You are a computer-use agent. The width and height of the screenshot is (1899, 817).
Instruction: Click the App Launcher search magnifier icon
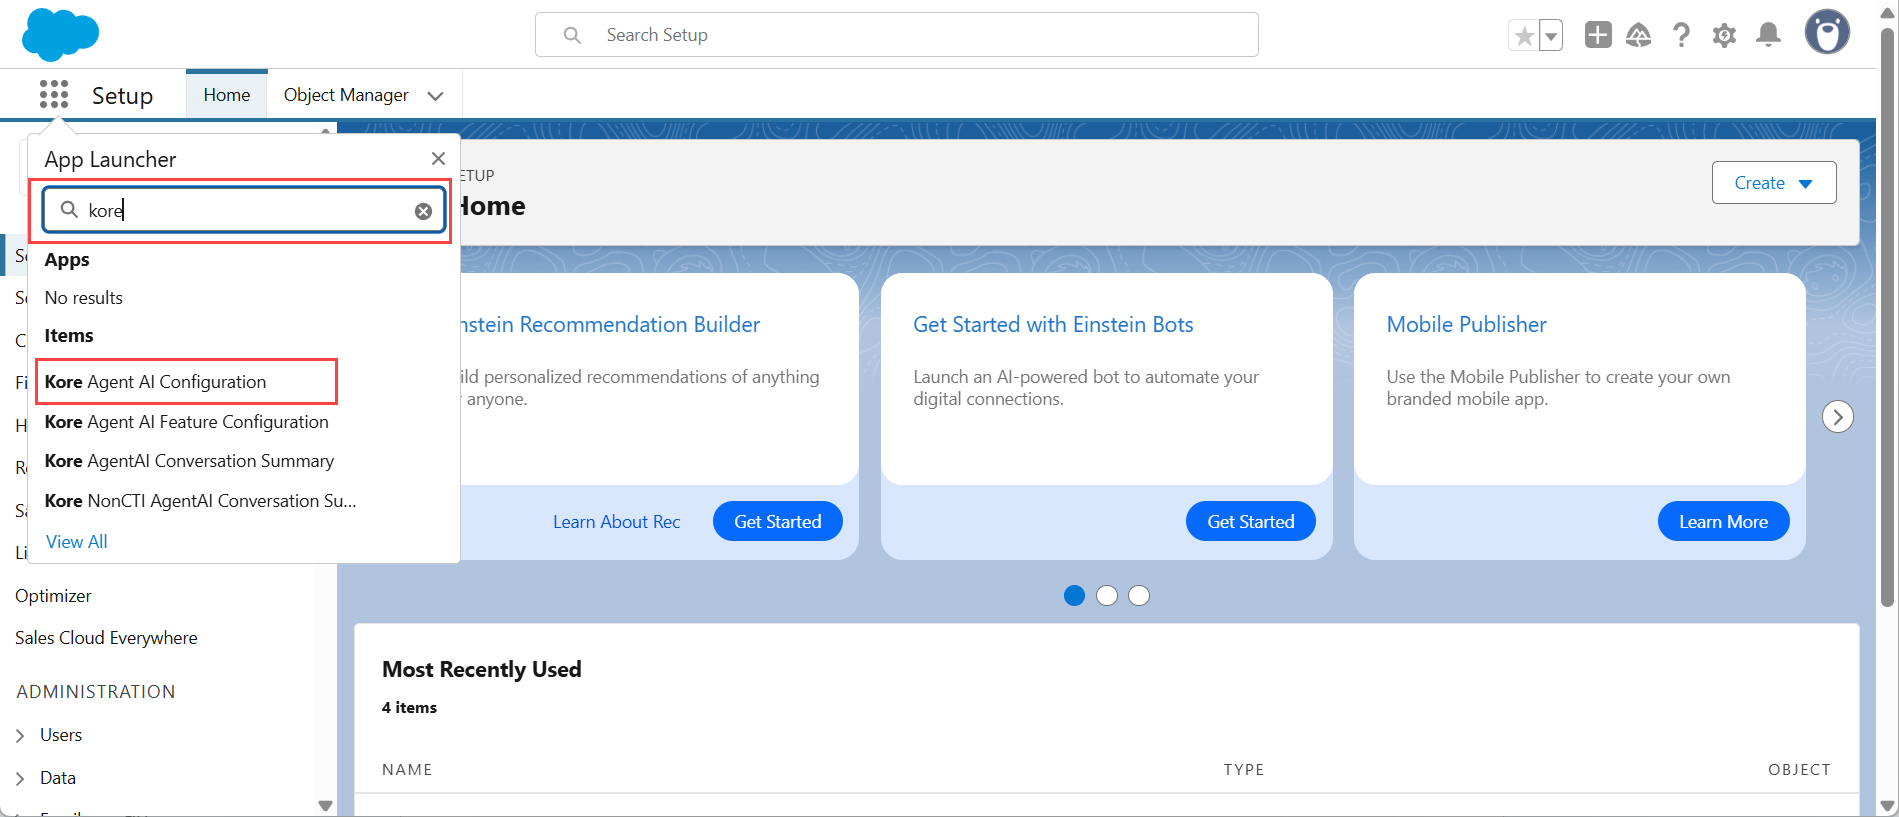tap(69, 209)
